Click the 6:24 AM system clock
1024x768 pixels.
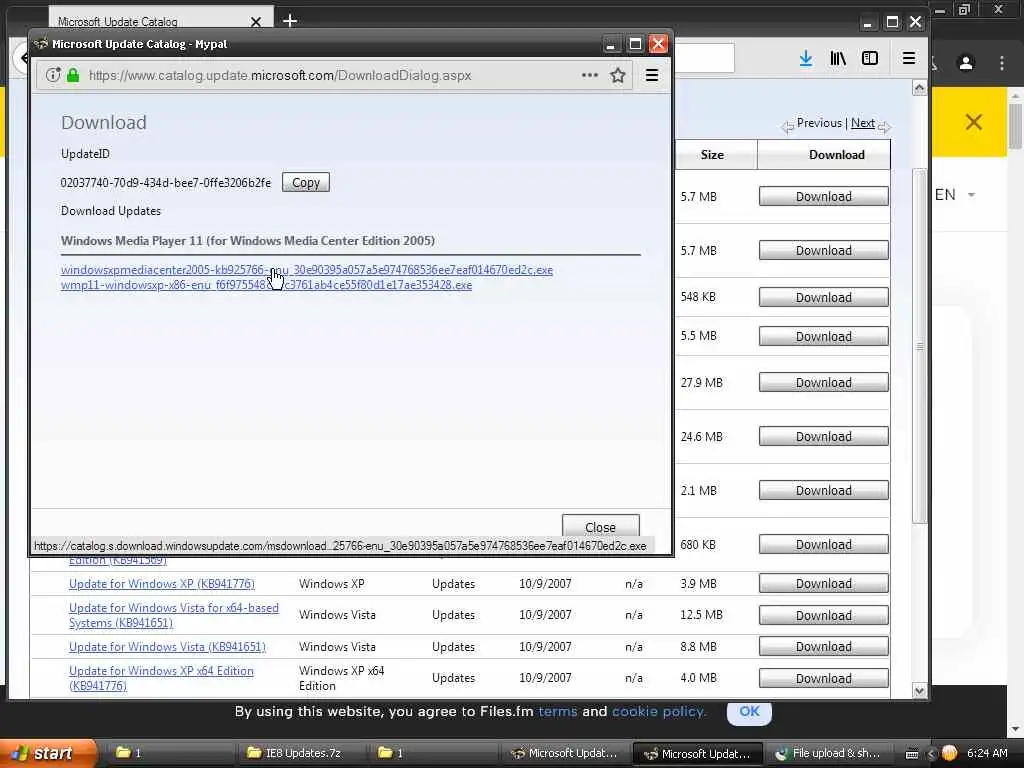pyautogui.click(x=987, y=753)
